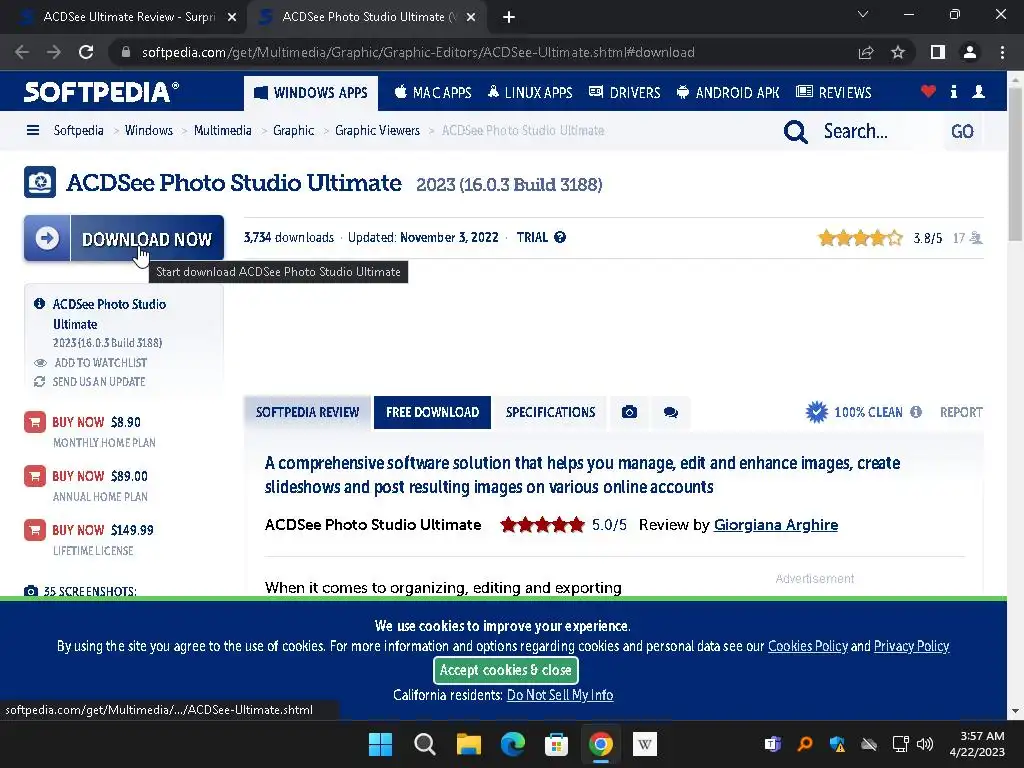1024x768 pixels.
Task: Reload the page with browser refresh icon
Action: [x=86, y=52]
